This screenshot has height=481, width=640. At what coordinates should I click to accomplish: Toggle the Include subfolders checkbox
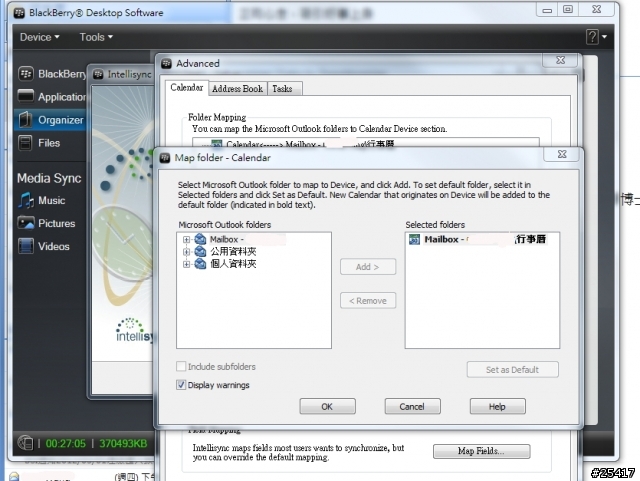point(181,366)
